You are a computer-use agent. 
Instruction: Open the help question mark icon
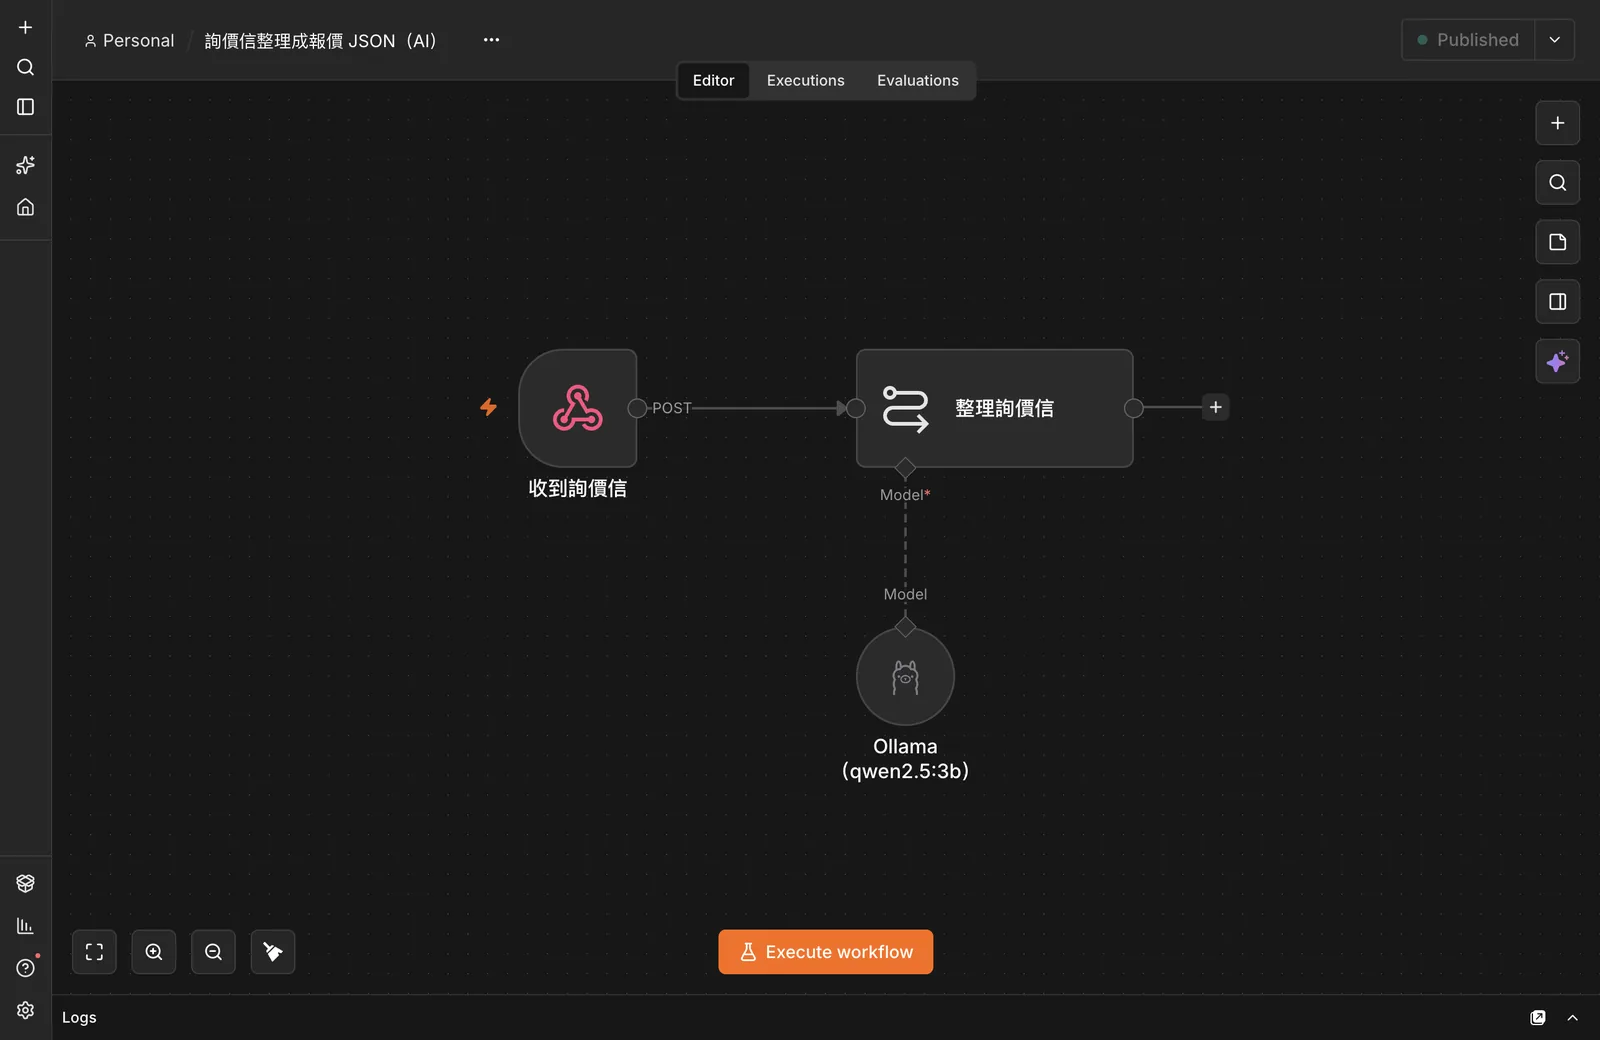click(x=25, y=968)
